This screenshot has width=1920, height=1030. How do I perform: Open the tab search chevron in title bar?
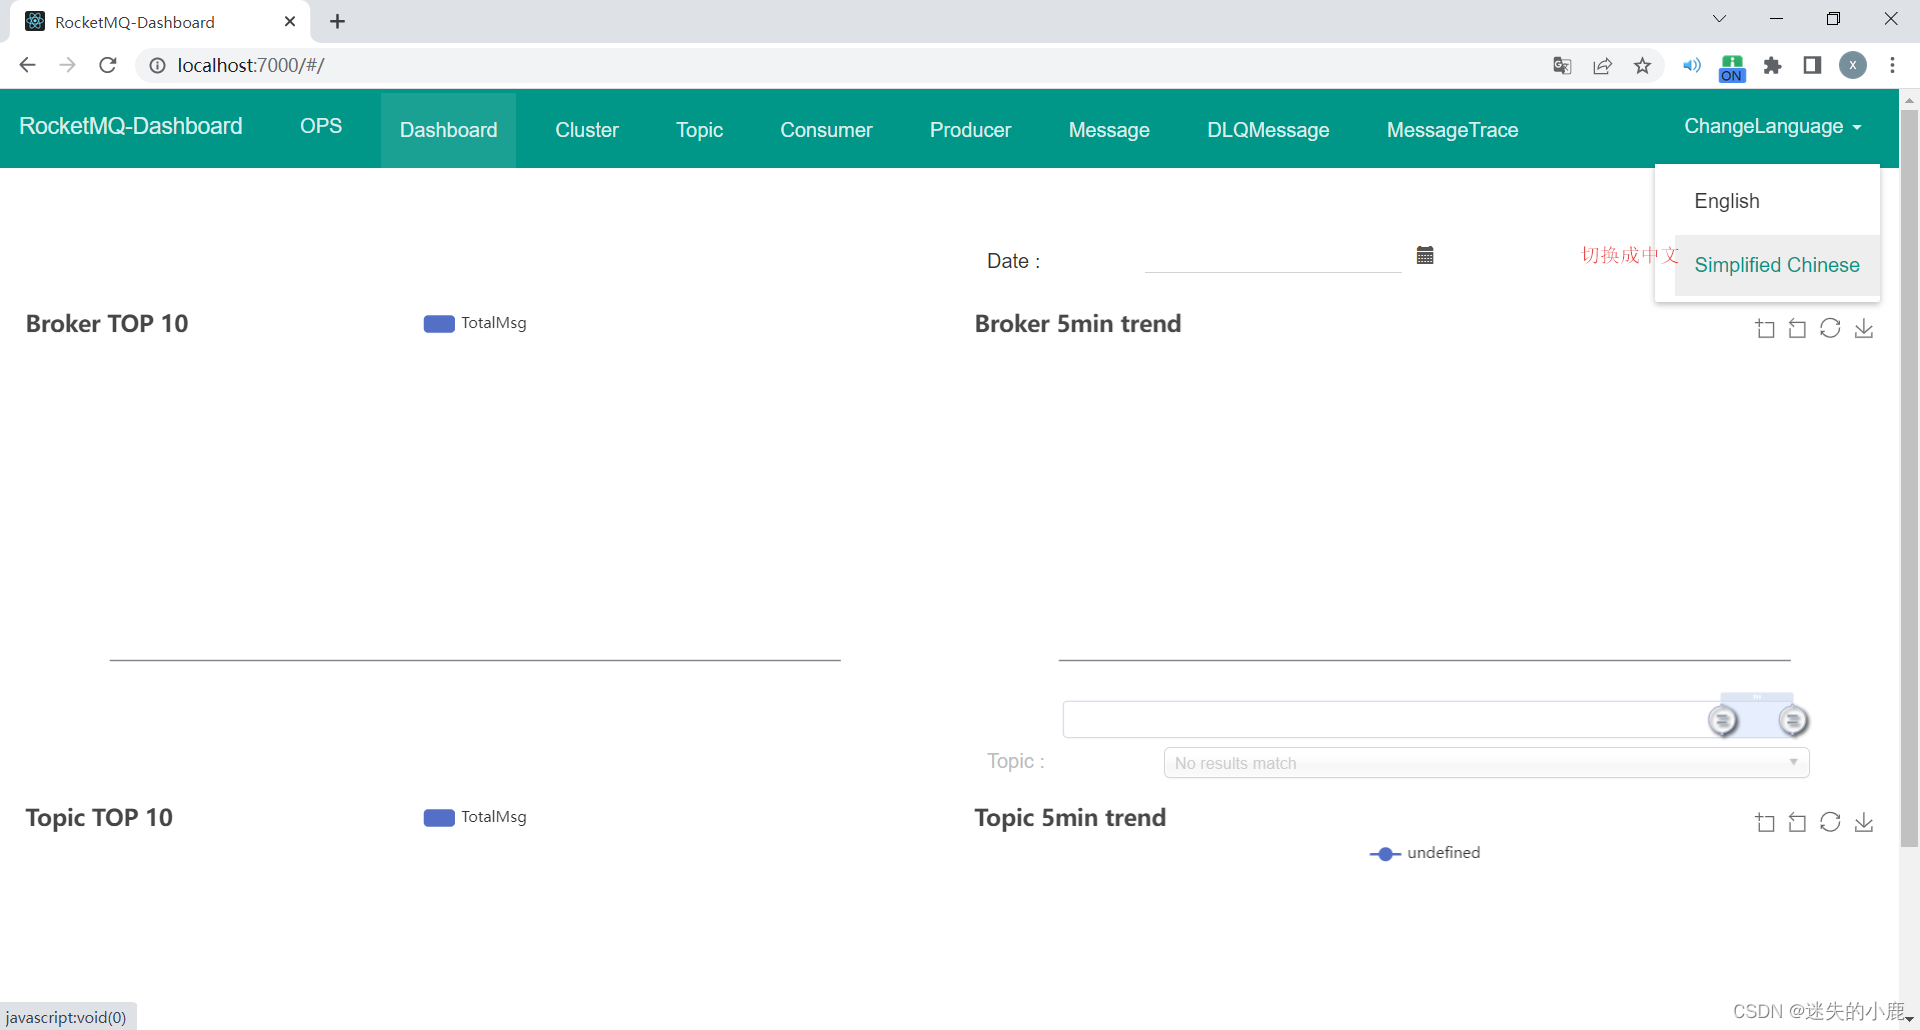click(x=1719, y=19)
